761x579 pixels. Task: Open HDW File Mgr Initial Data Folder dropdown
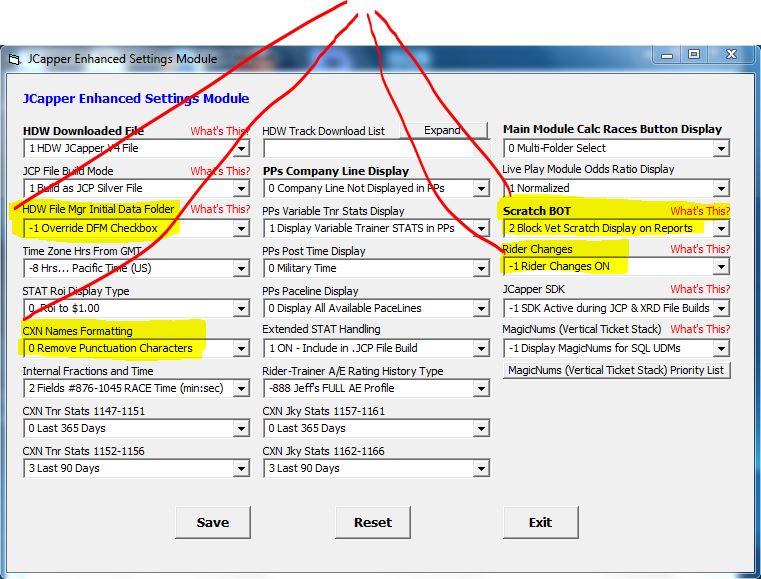click(241, 228)
